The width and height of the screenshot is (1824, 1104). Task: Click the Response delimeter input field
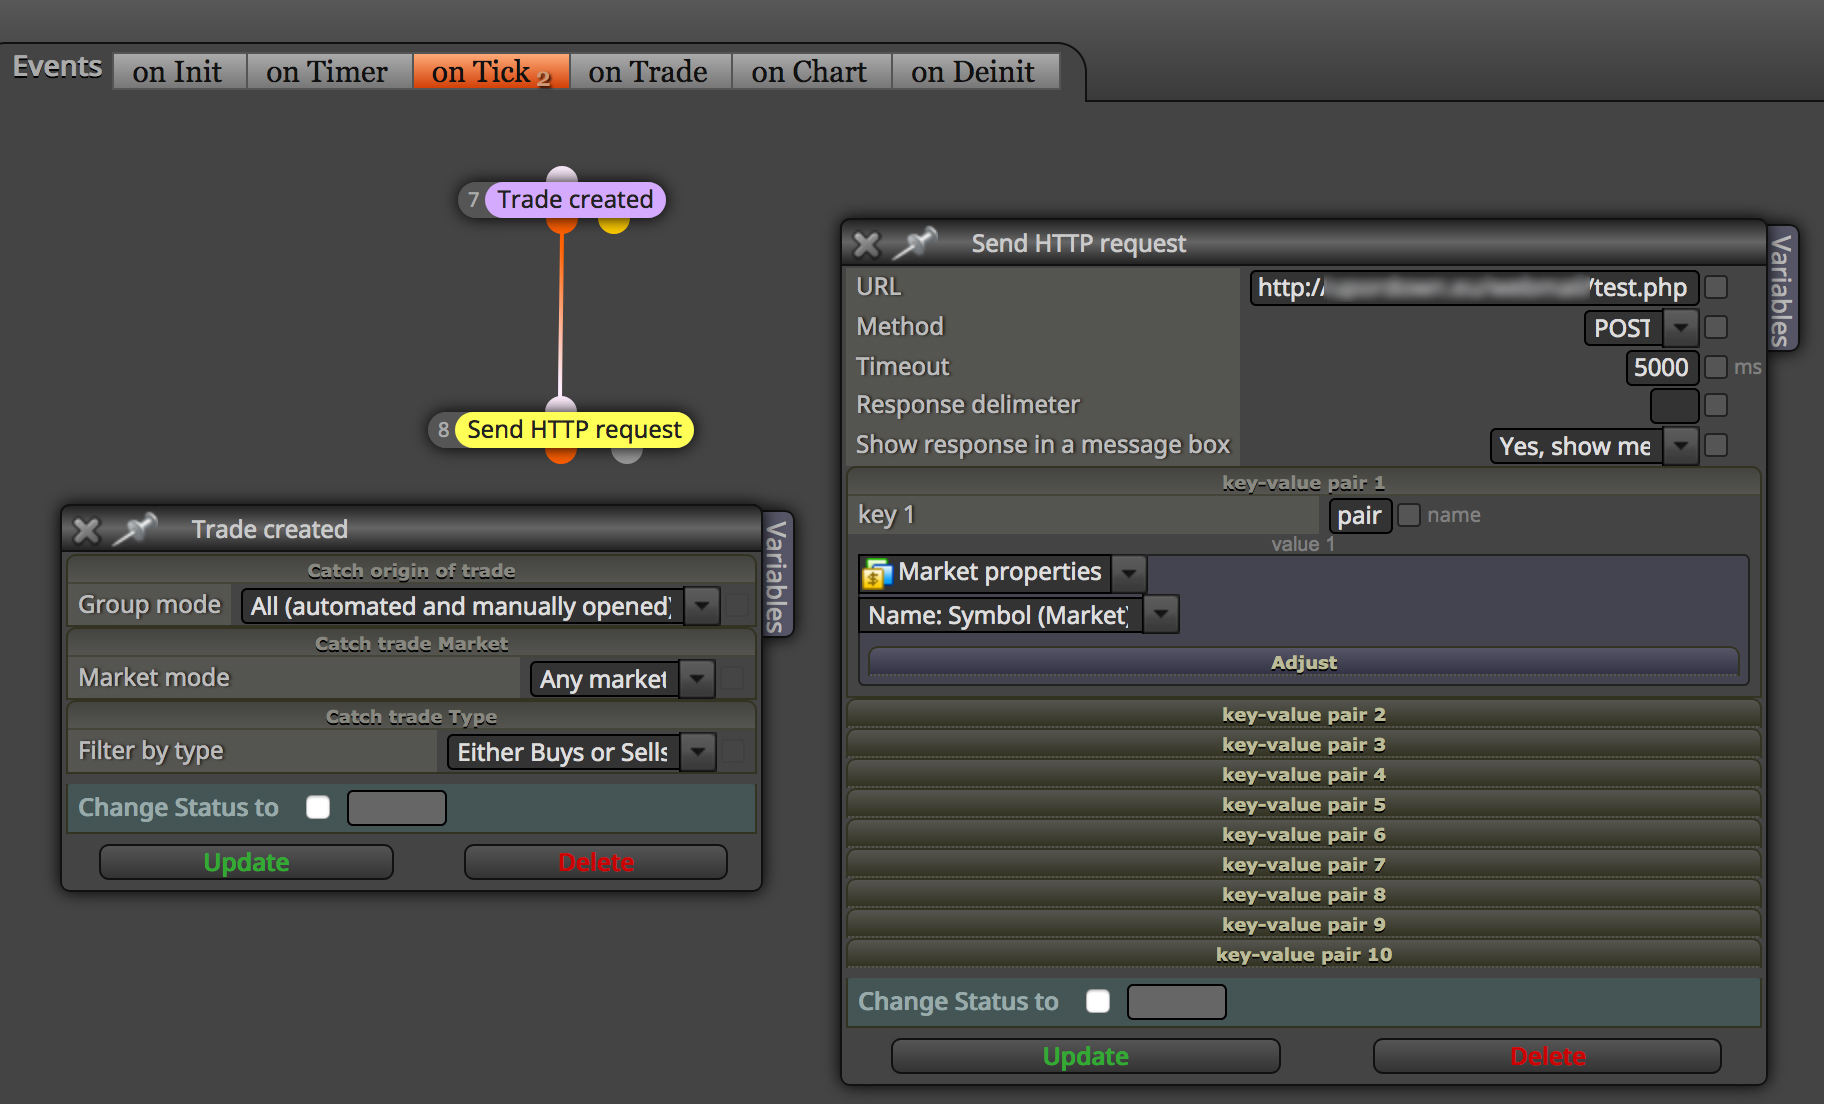point(1674,405)
